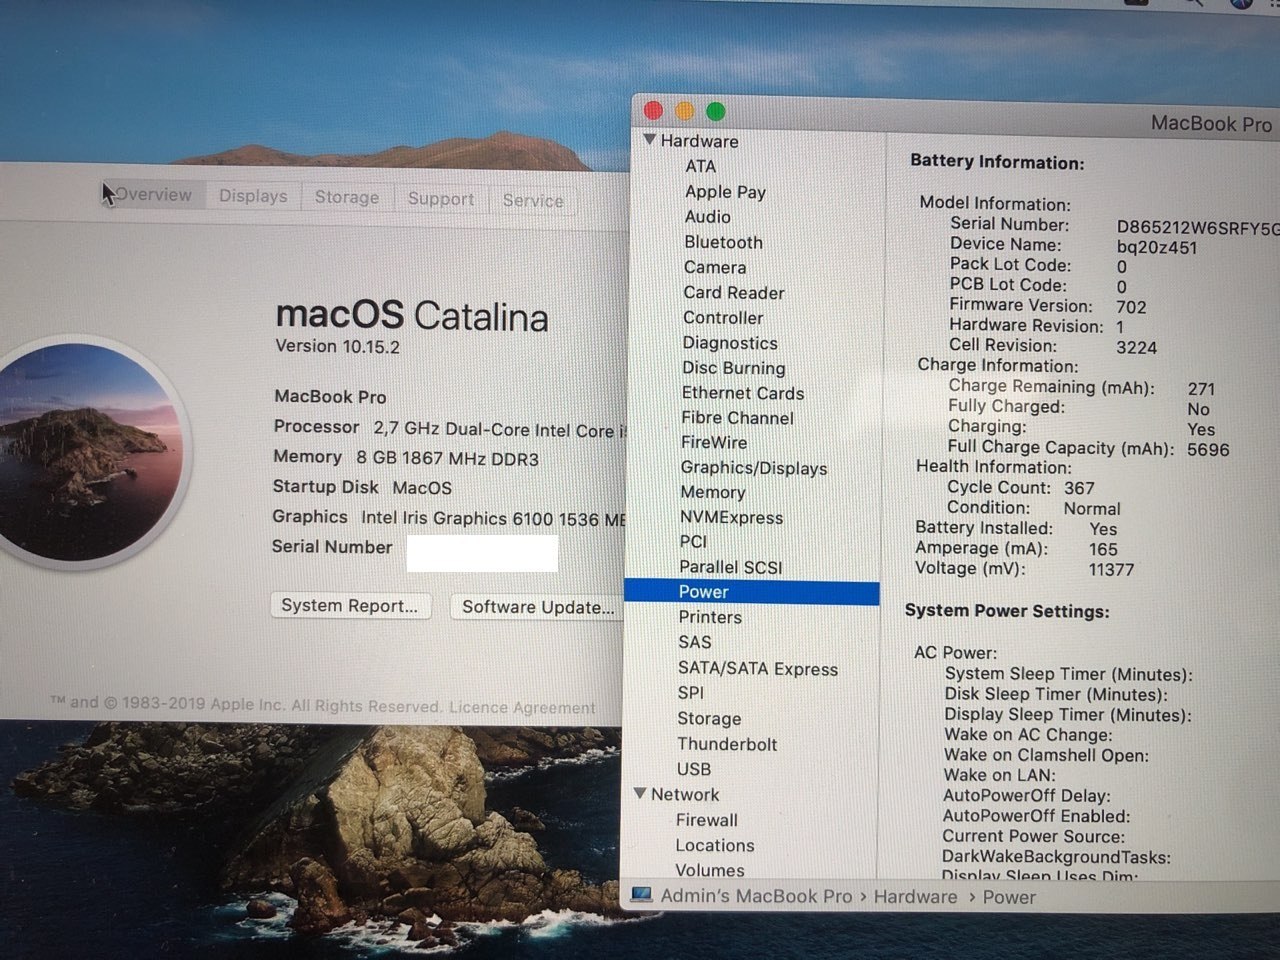Click Admin's MacBook Pro in path bar
1280x960 pixels.
[756, 896]
